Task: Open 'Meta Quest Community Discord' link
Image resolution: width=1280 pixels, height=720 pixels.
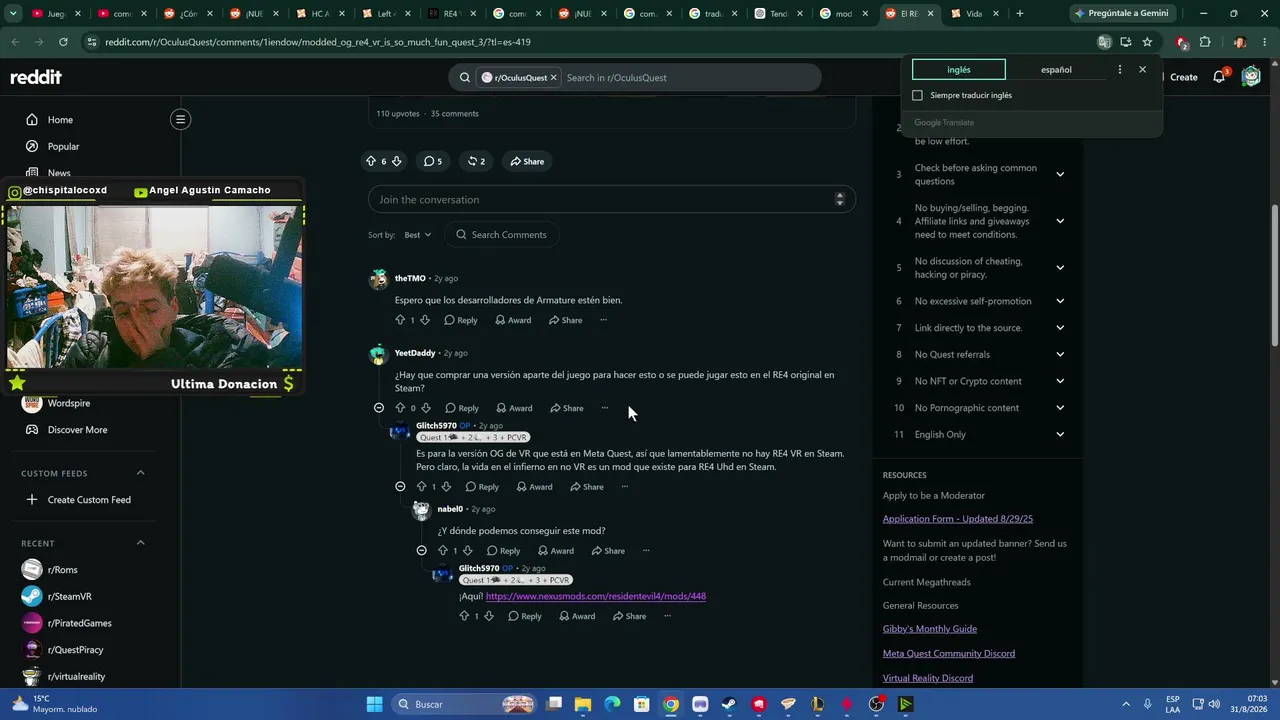Action: coord(949,654)
